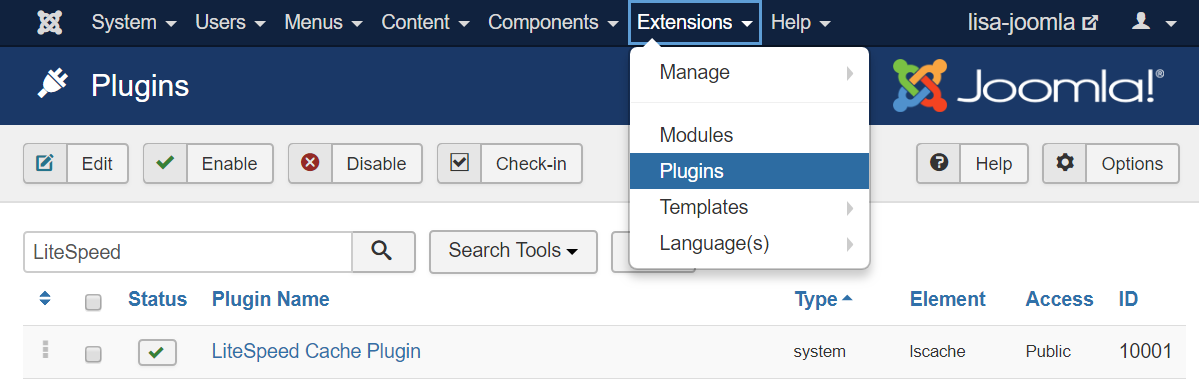Open the LiteSpeed Cache Plugin link
Screen dimensions: 1199x388
pos(316,351)
